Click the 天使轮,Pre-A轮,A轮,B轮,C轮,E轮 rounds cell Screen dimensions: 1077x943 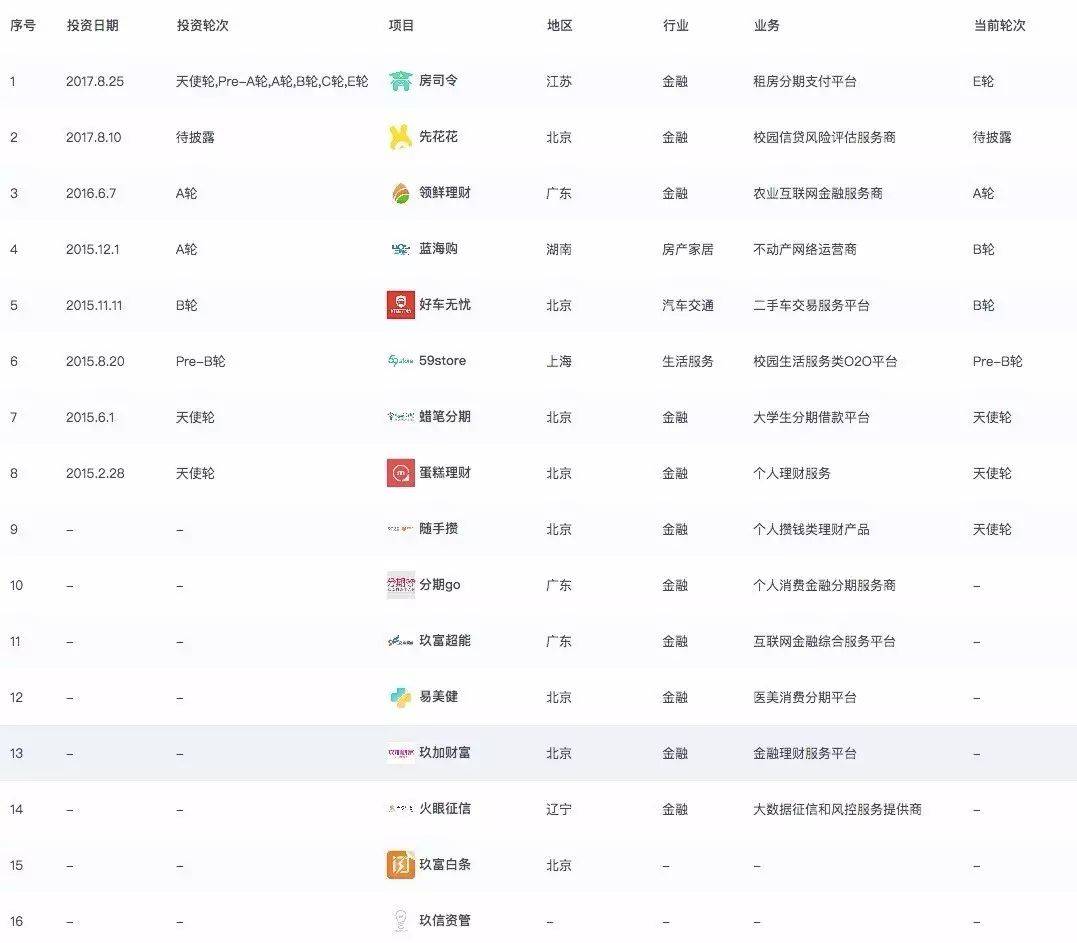[x=272, y=82]
